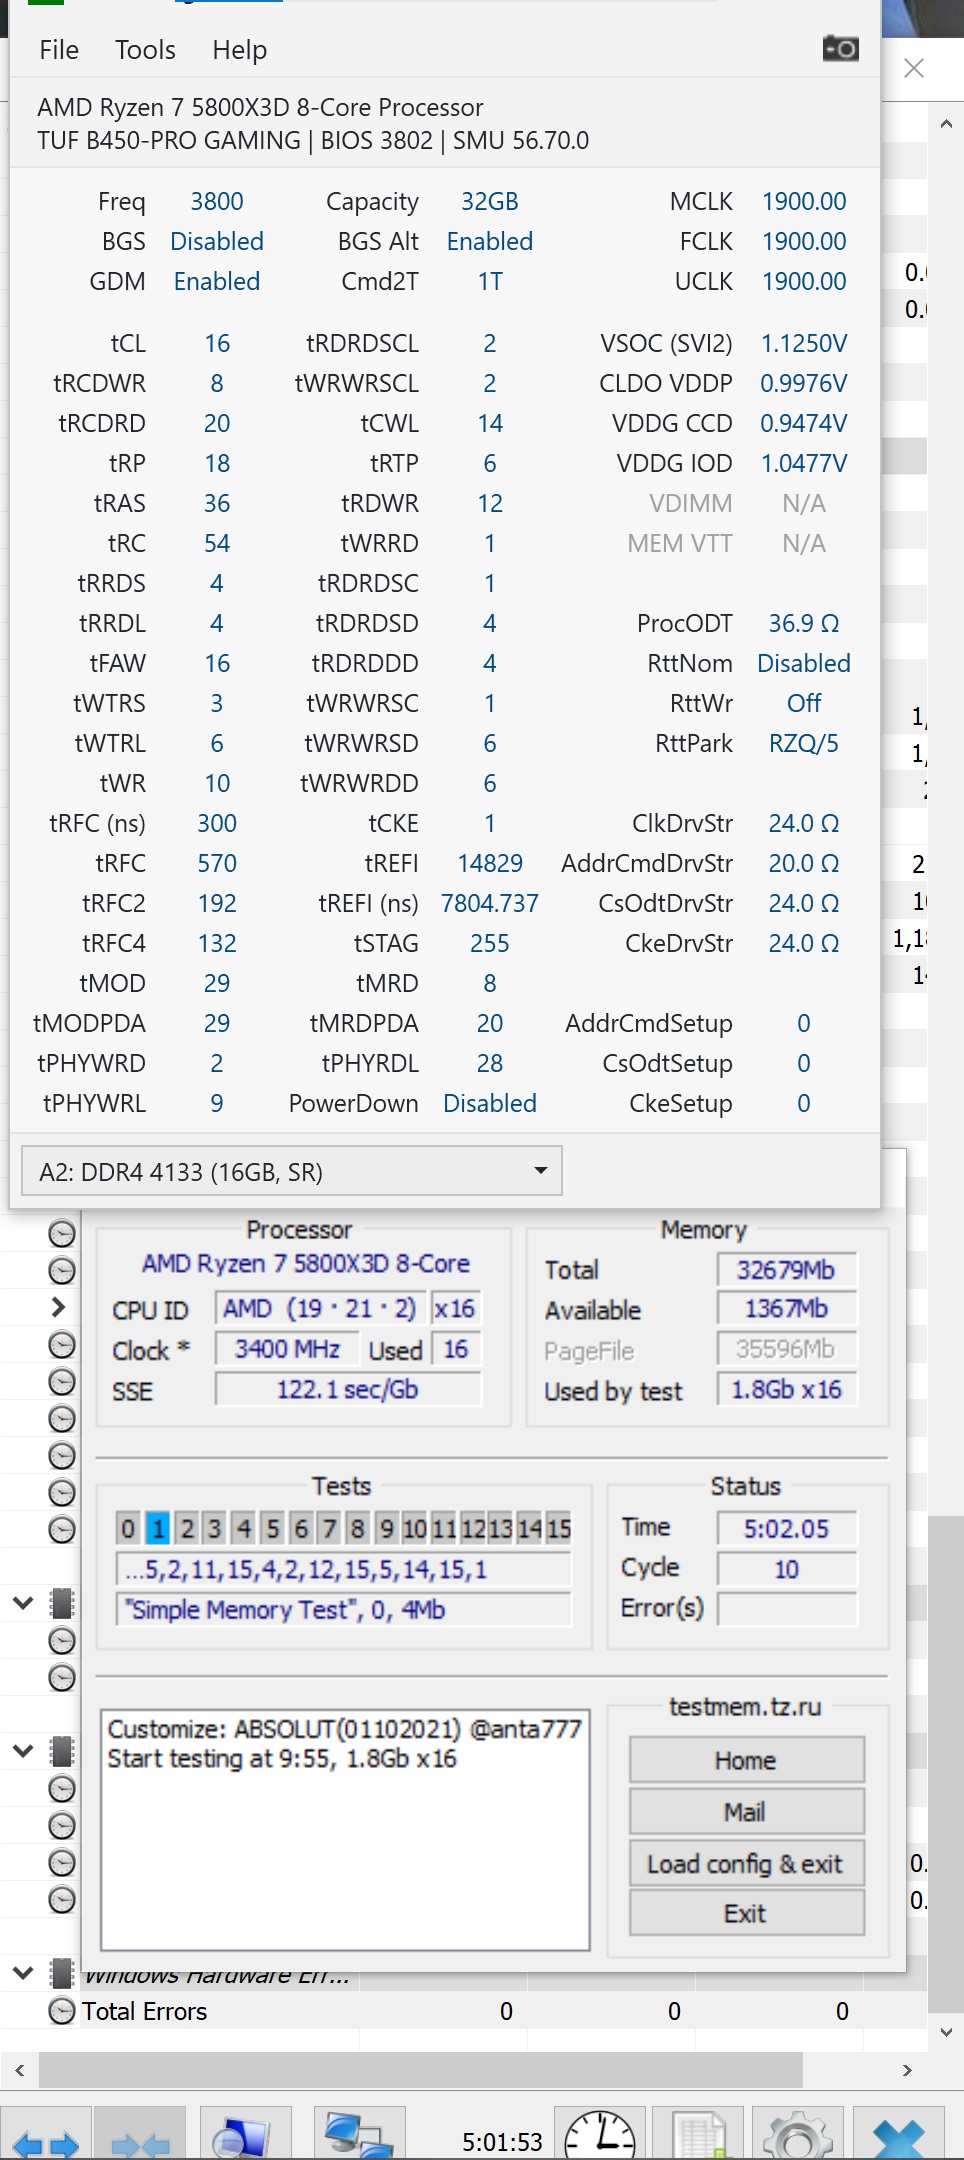Click the MCLK value 1900.00
This screenshot has height=2160, width=964.
804,201
